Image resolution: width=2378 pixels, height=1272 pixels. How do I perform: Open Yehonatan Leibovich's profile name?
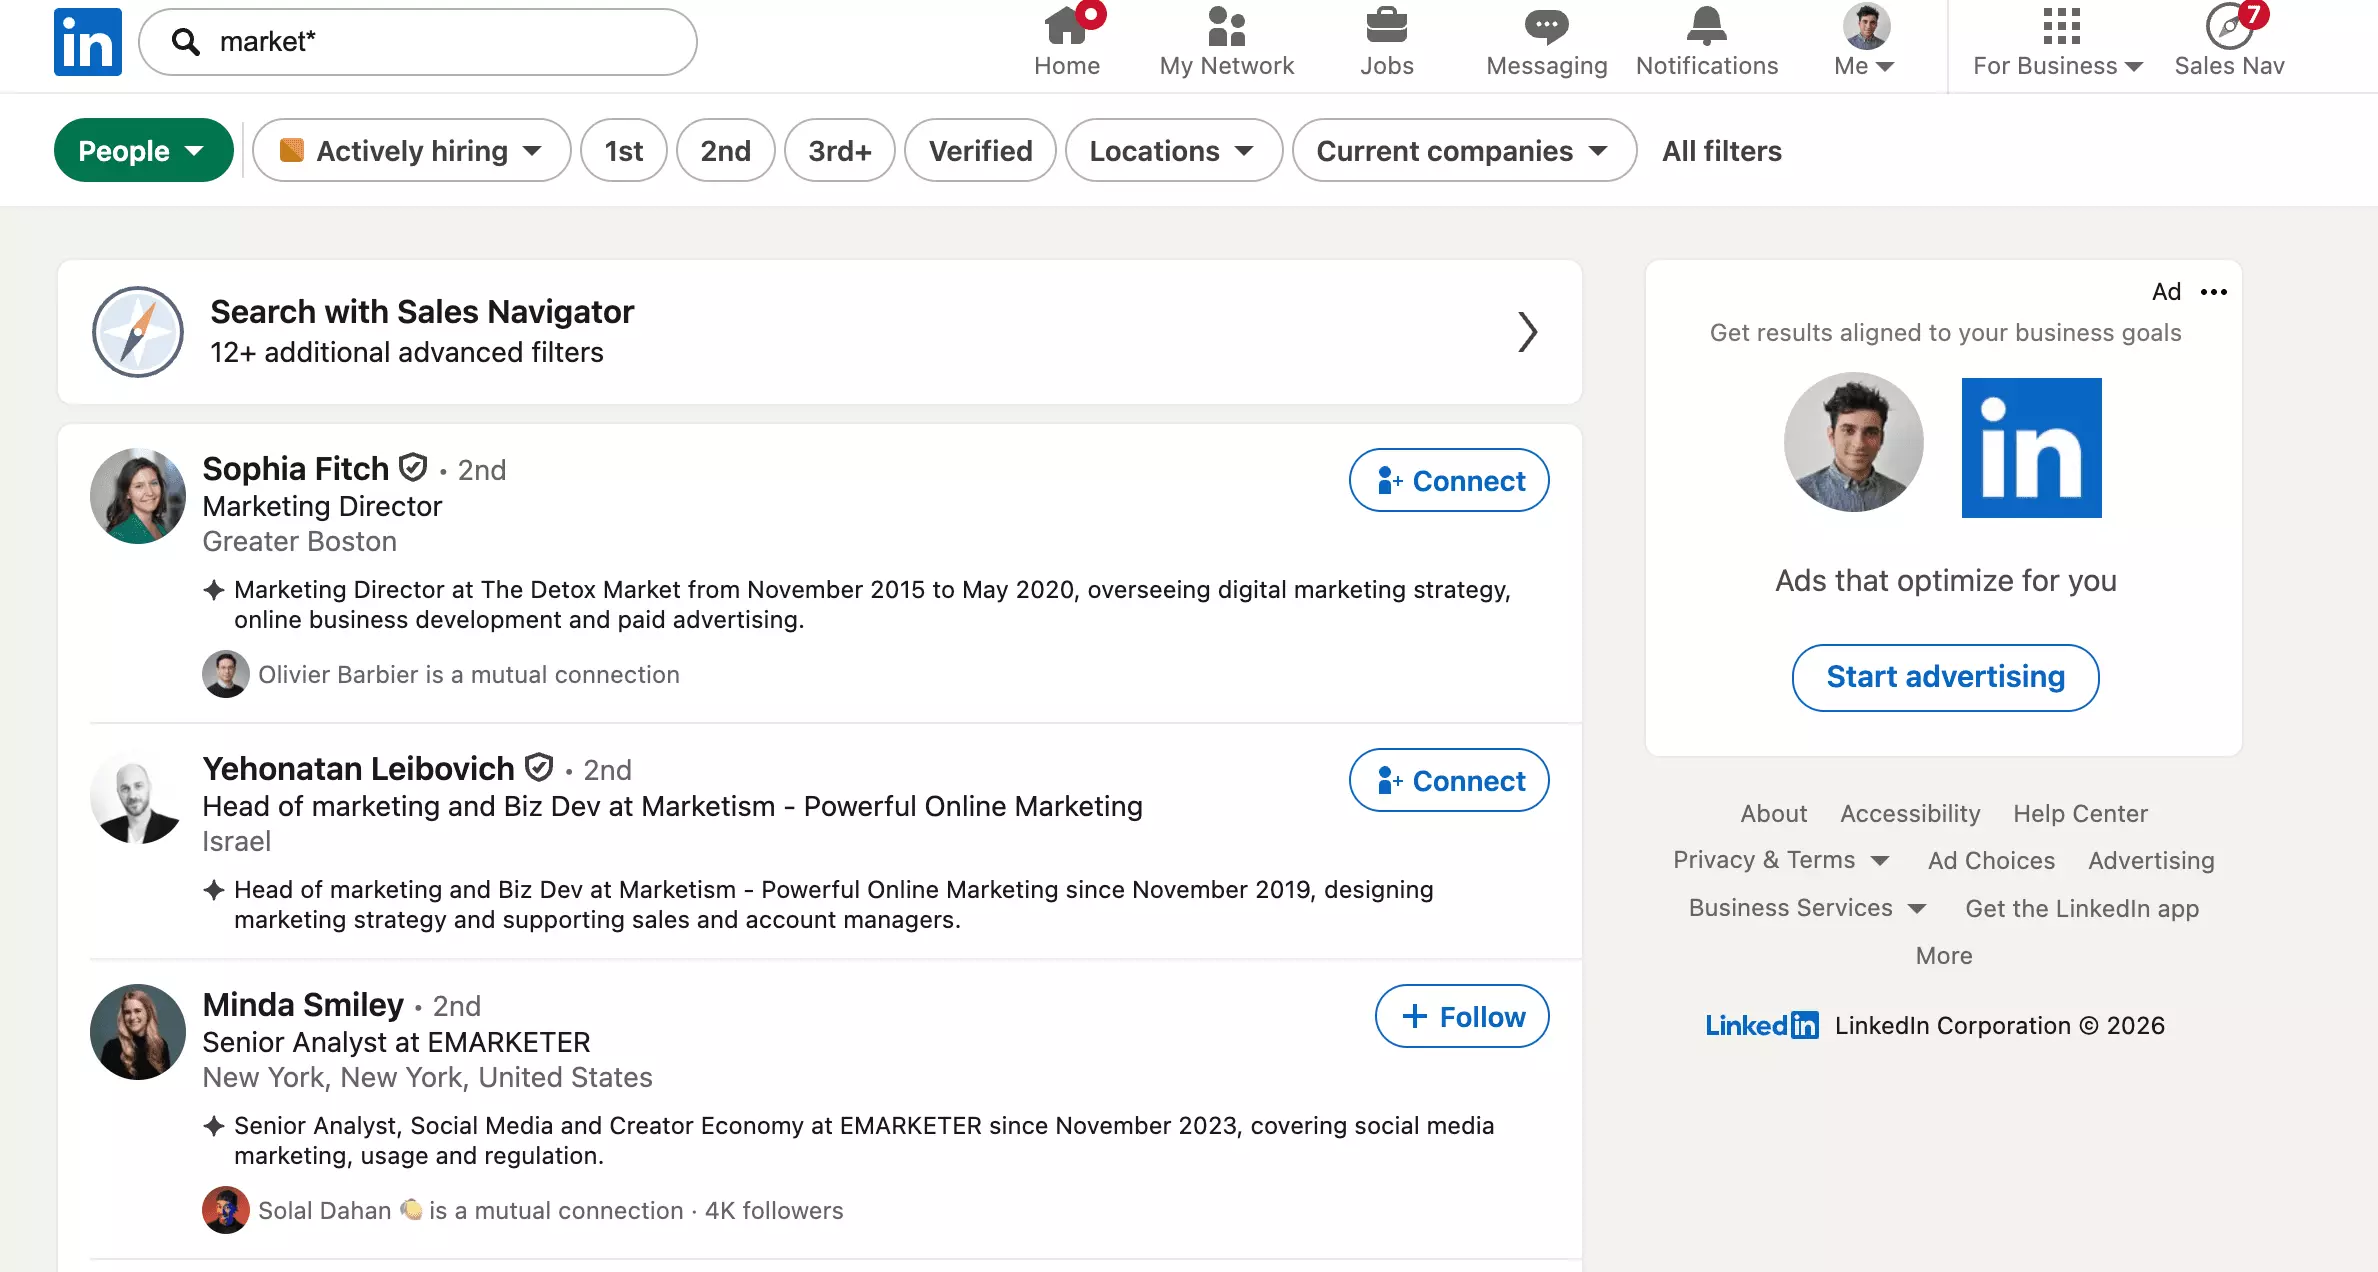(358, 768)
